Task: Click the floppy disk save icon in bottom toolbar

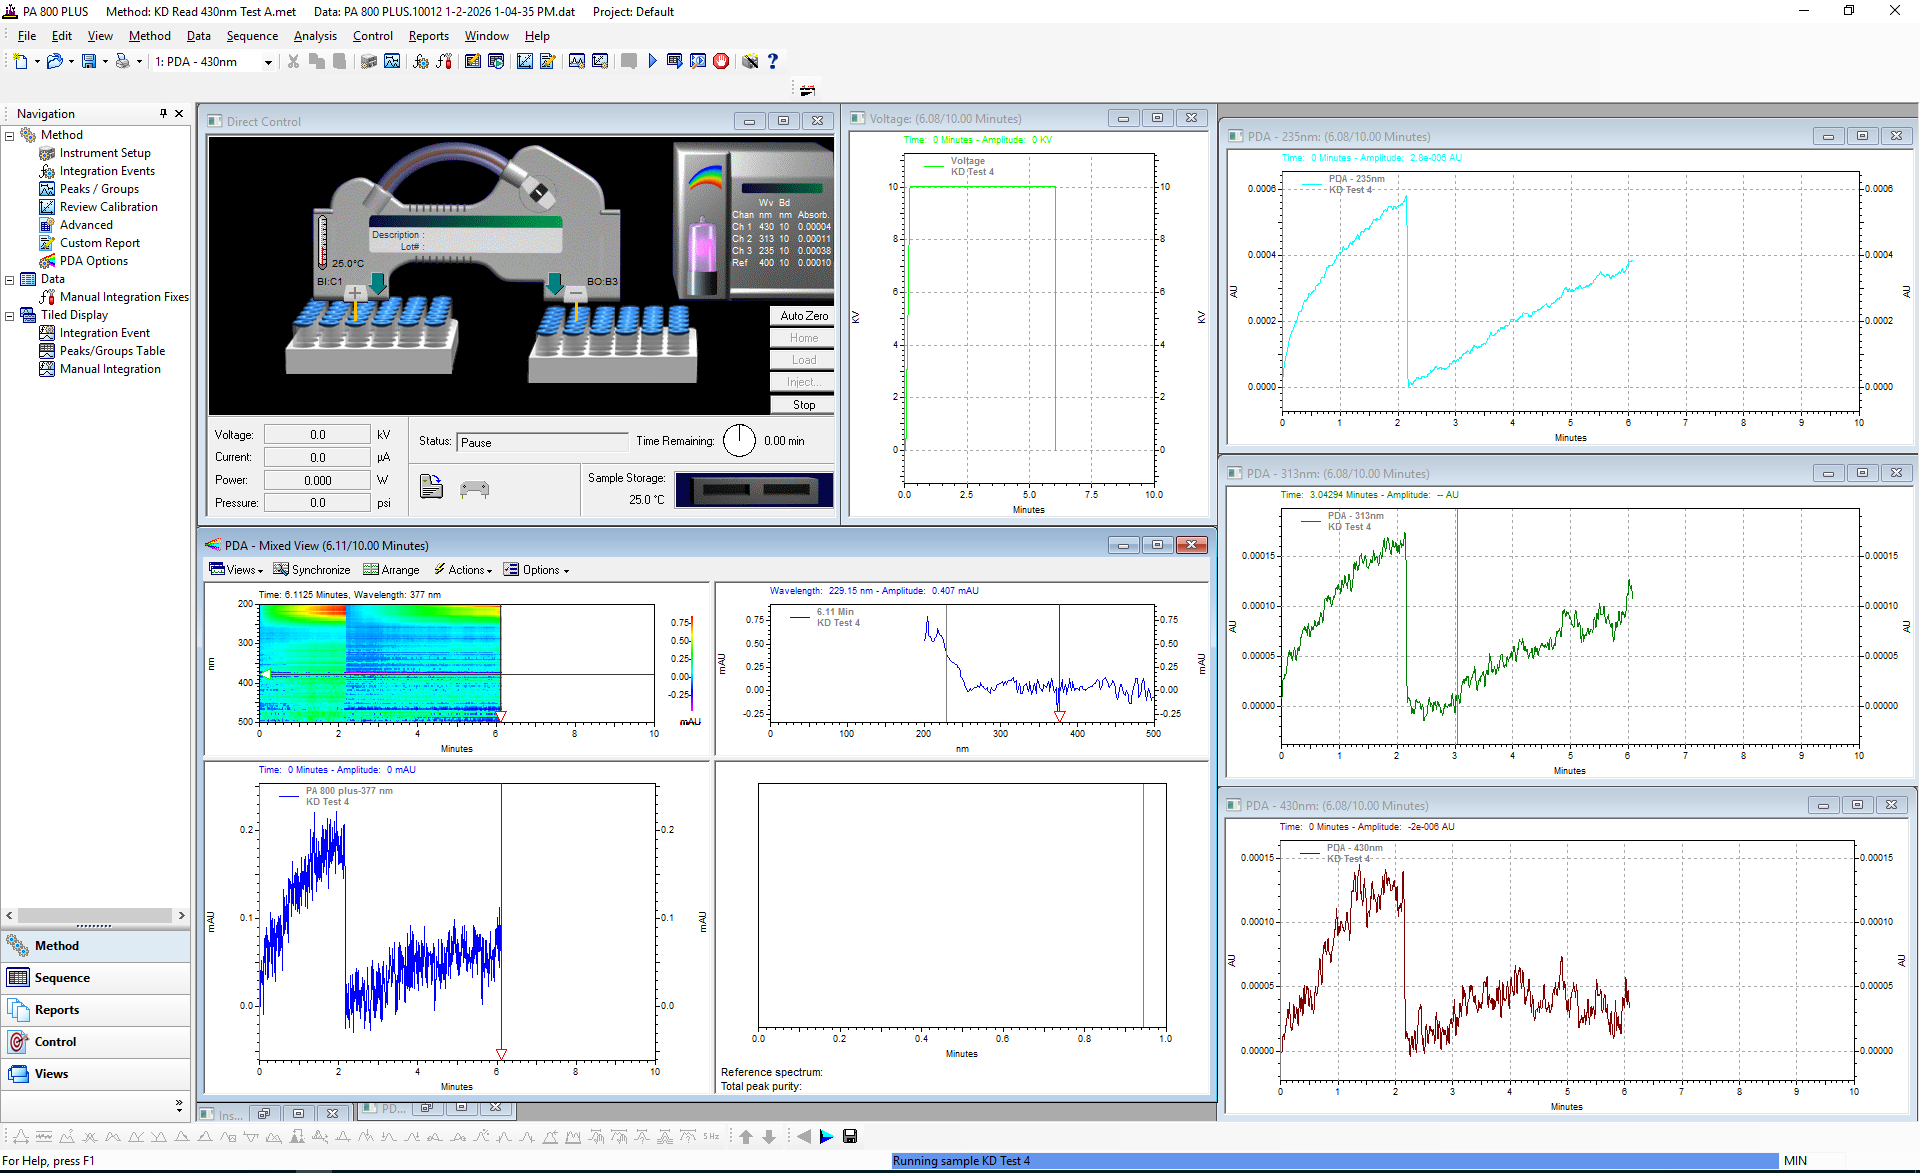Action: click(850, 1136)
